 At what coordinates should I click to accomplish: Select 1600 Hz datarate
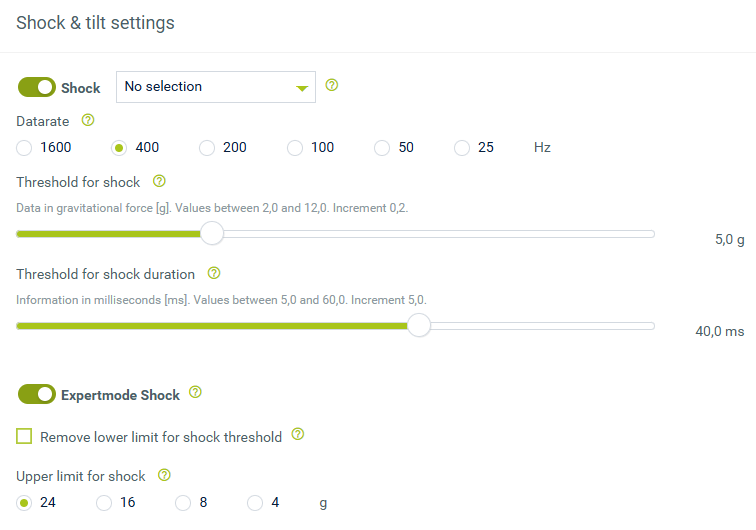(x=24, y=148)
